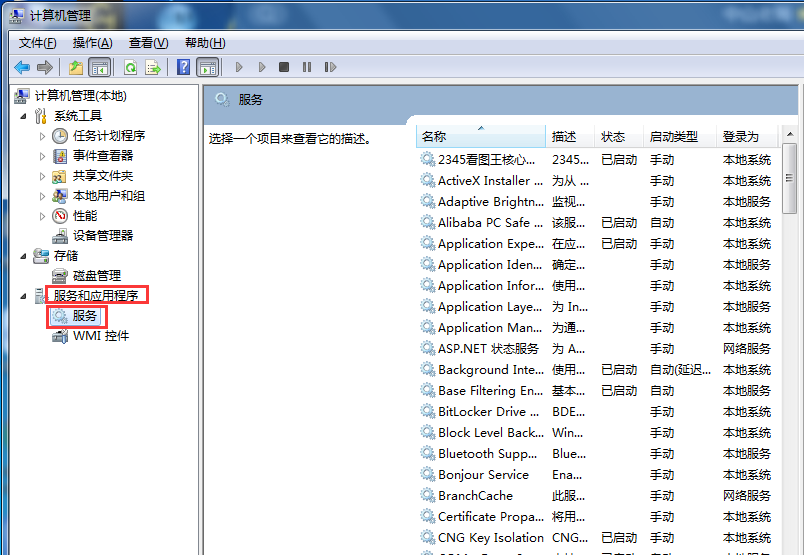Click the Refresh toolbar icon
The height and width of the screenshot is (555, 804).
131,67
